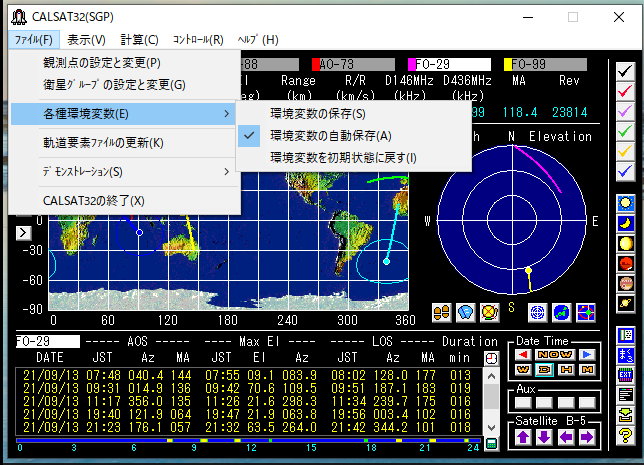644x465 pixels.
Task: Click the pass list scrollbar down arrow
Action: point(491,428)
